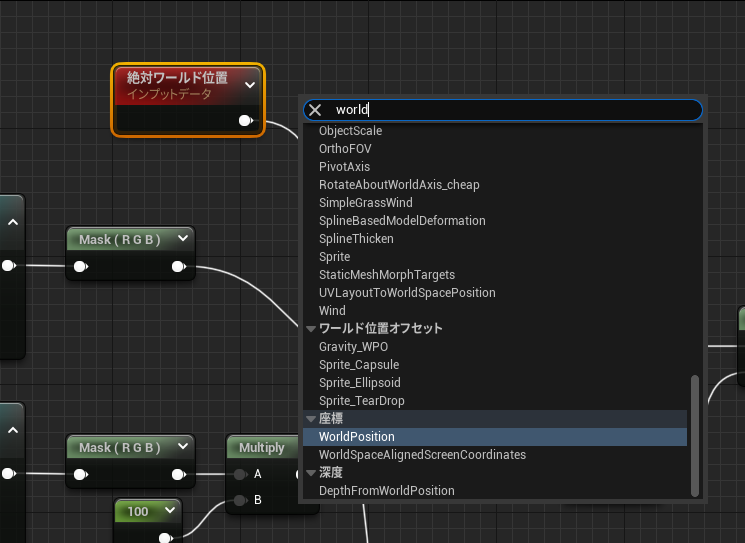Viewport: 745px width, 543px height.
Task: Click the 100 constant node output pin
Action: 165,538
